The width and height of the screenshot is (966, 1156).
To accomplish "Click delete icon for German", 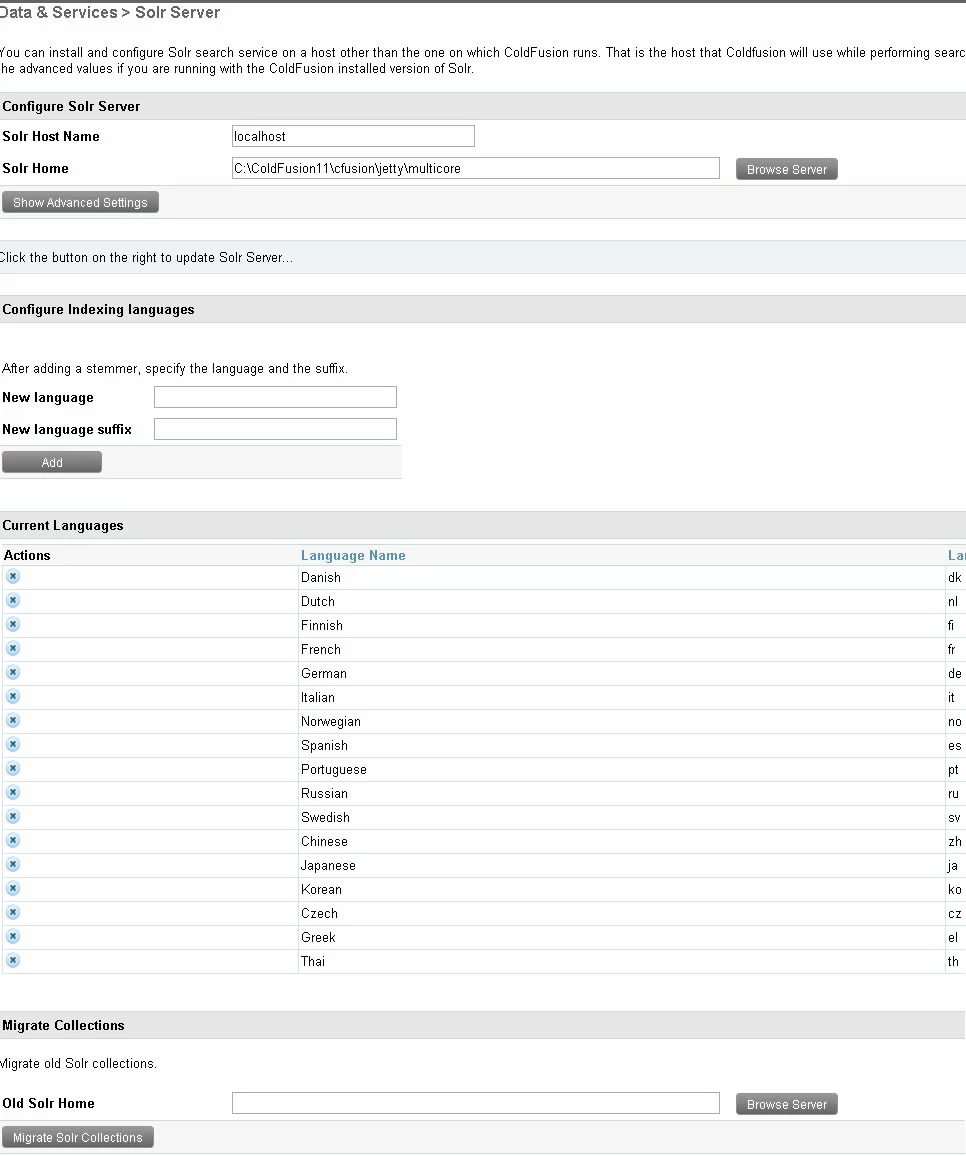I will [13, 672].
